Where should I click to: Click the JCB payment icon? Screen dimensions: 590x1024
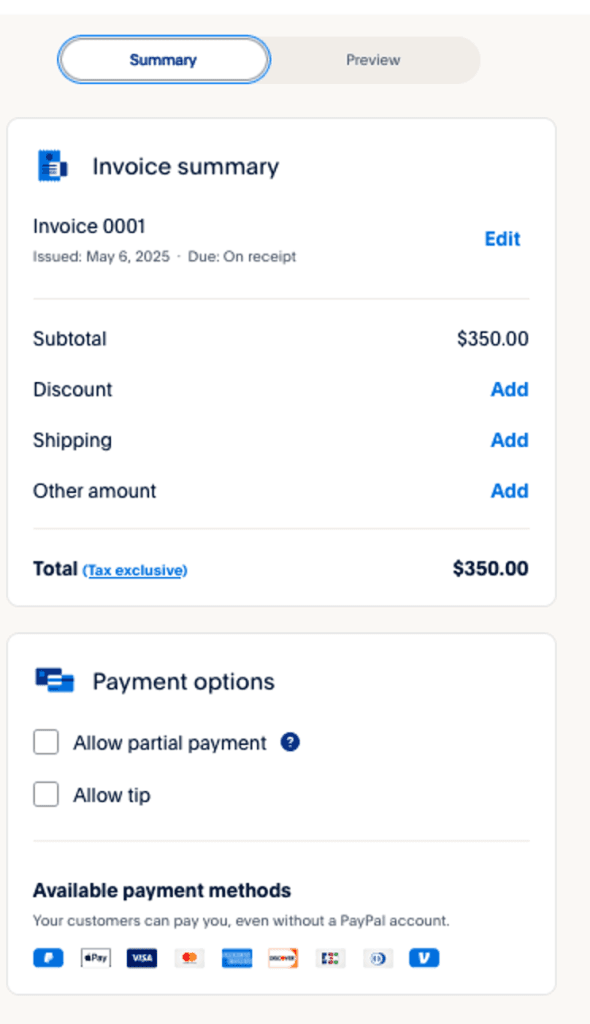(x=330, y=957)
